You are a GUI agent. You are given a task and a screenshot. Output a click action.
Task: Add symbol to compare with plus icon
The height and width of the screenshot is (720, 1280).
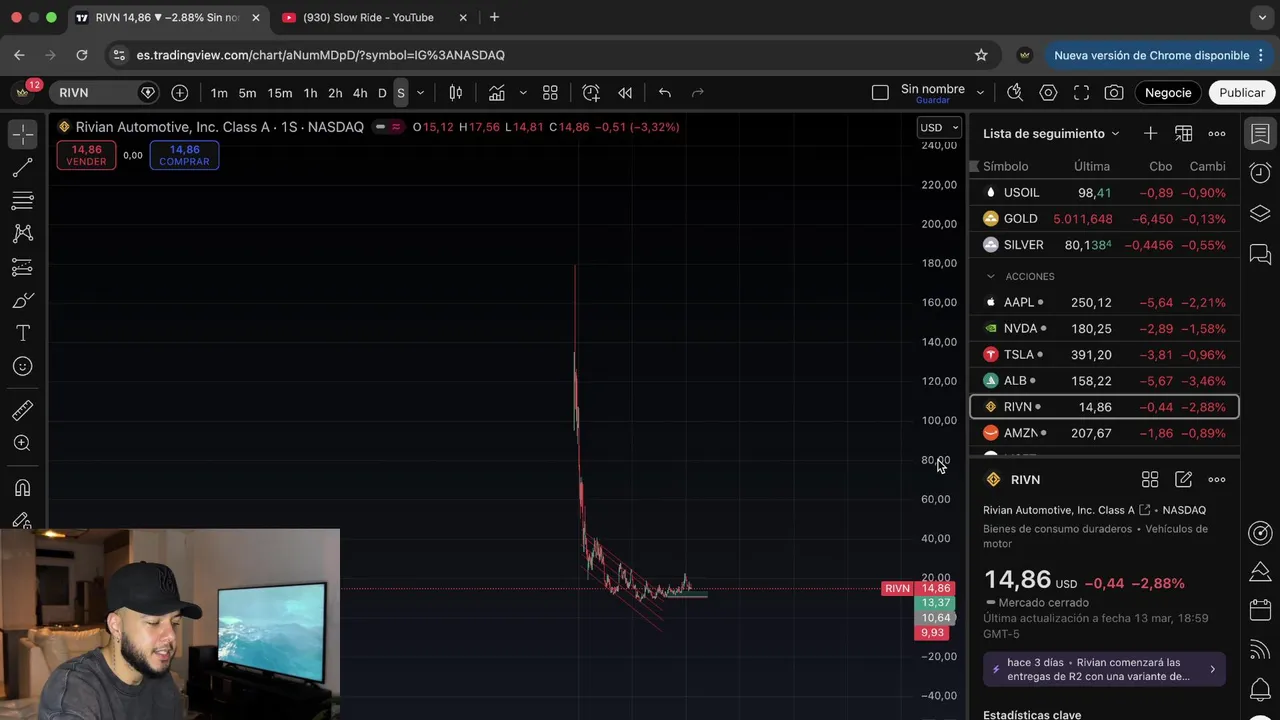click(x=180, y=93)
